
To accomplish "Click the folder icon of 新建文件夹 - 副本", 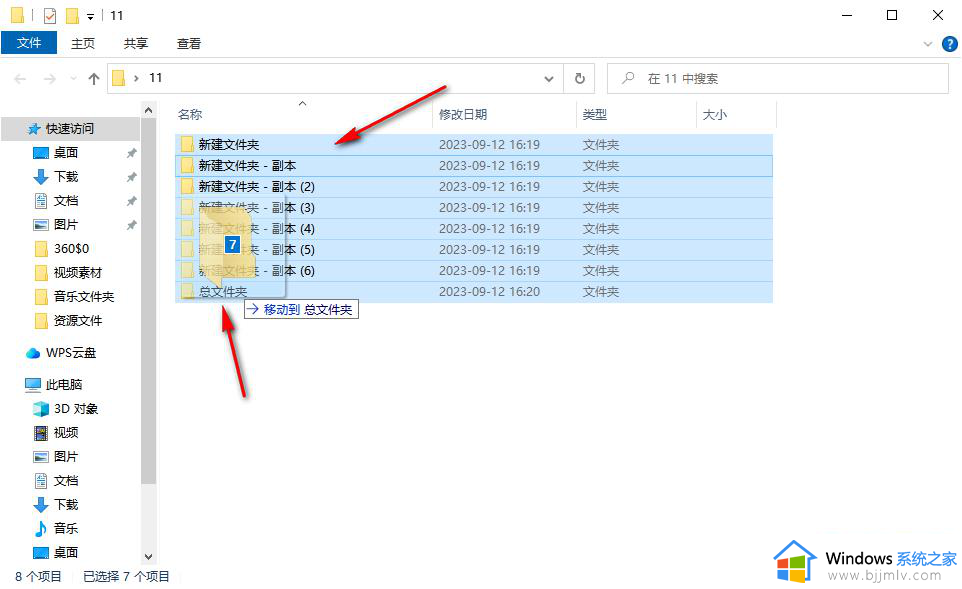I will click(x=187, y=166).
